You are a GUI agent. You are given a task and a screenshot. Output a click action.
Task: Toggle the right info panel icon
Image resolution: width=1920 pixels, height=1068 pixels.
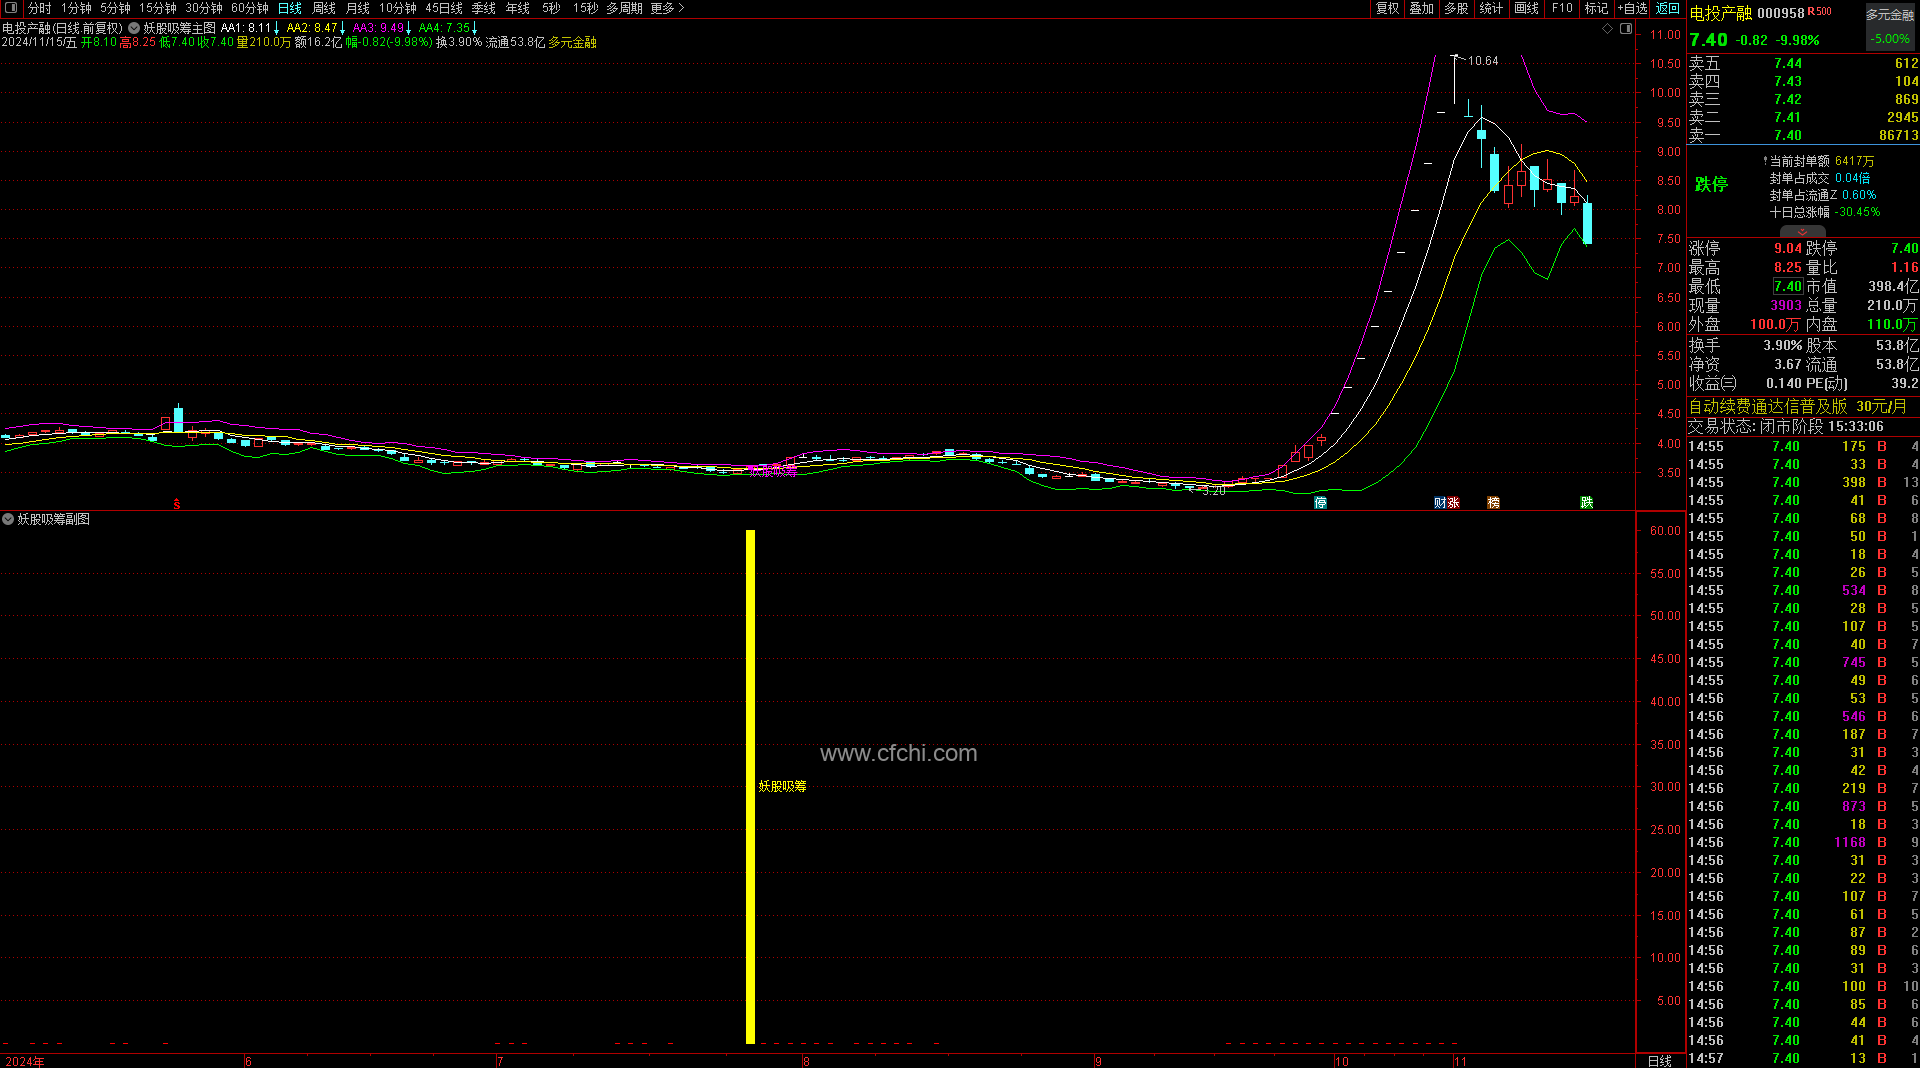click(x=1626, y=29)
